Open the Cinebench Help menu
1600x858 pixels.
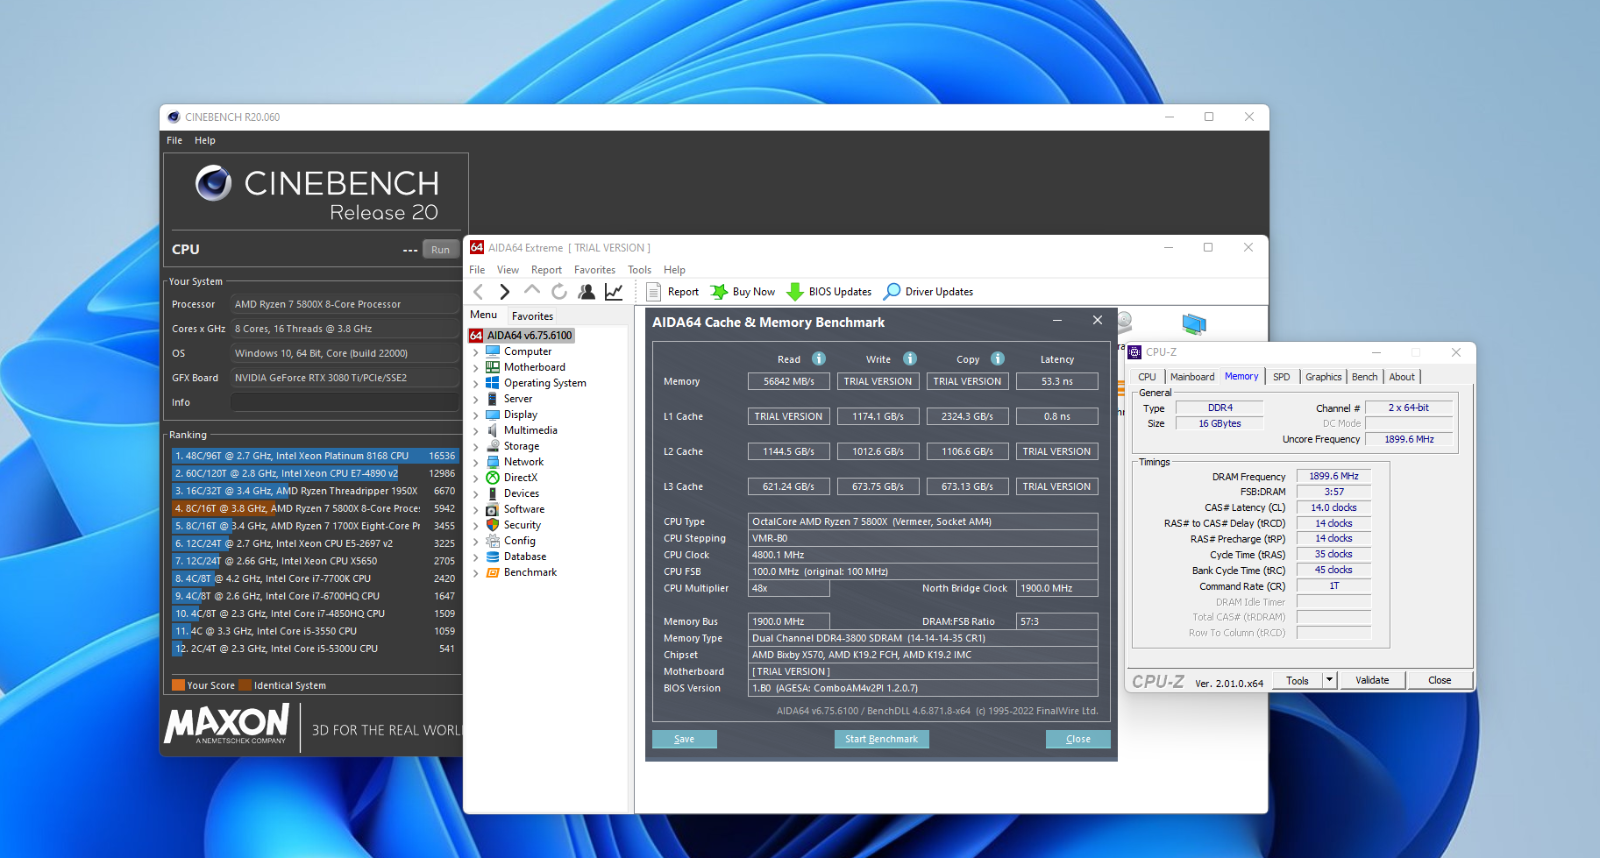205,141
